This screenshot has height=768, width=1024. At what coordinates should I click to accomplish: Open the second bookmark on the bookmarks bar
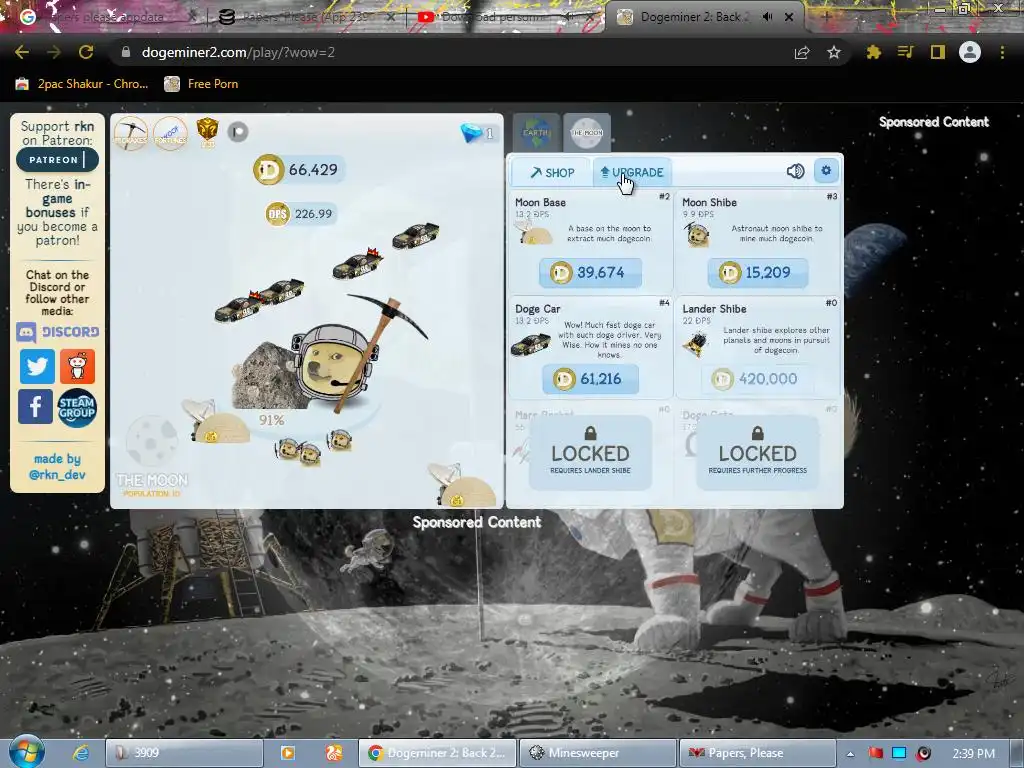pyautogui.click(x=201, y=84)
